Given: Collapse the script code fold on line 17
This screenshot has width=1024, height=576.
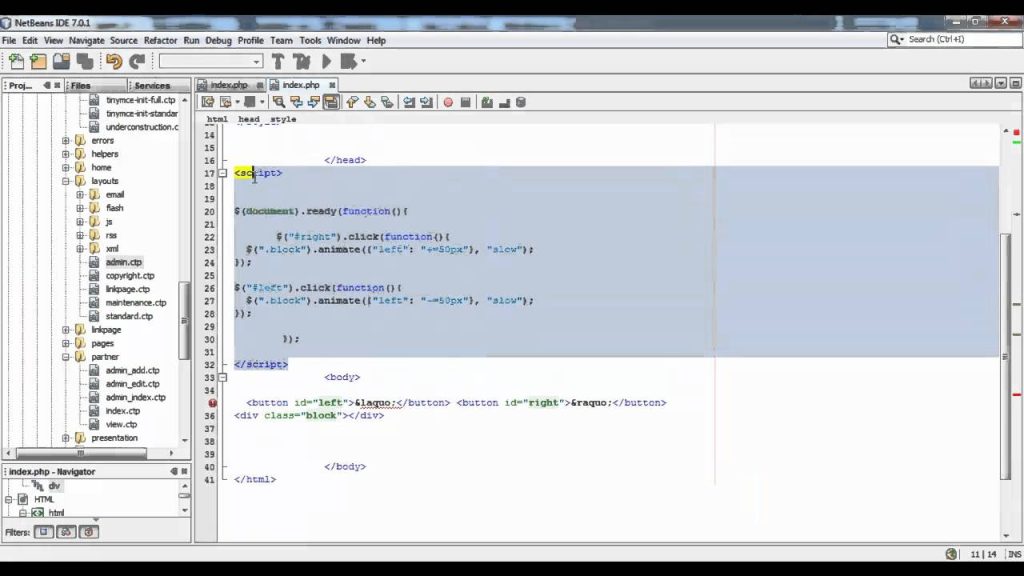Looking at the screenshot, I should 222,173.
